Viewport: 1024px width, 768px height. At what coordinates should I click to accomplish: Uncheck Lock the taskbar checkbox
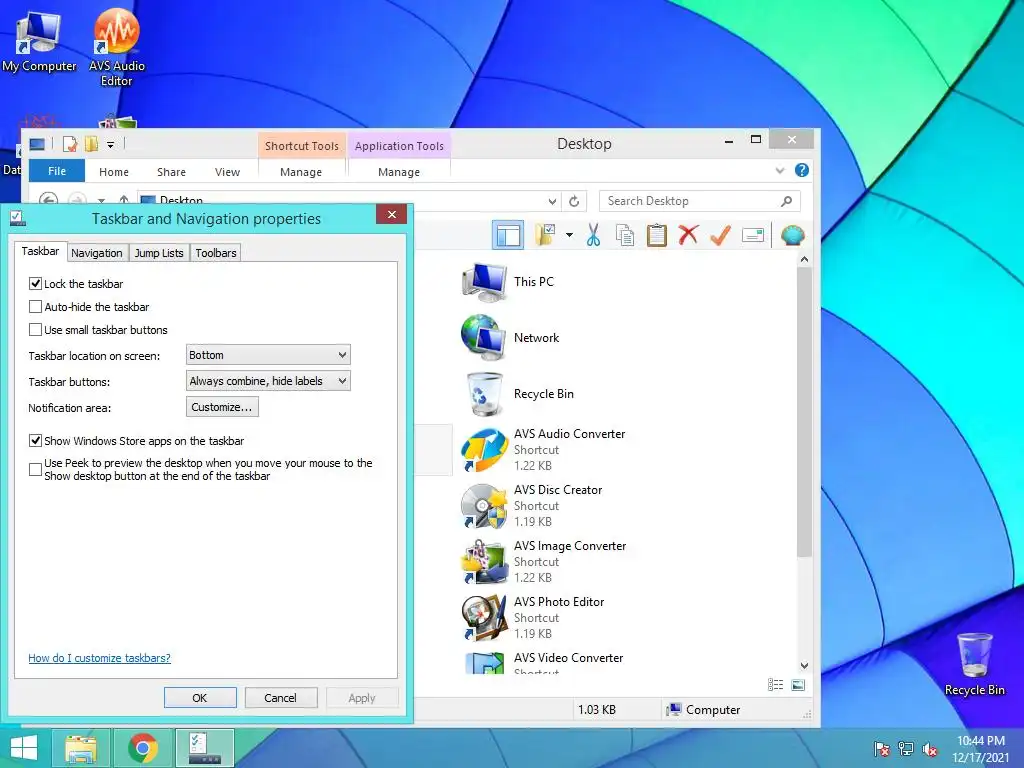(35, 283)
